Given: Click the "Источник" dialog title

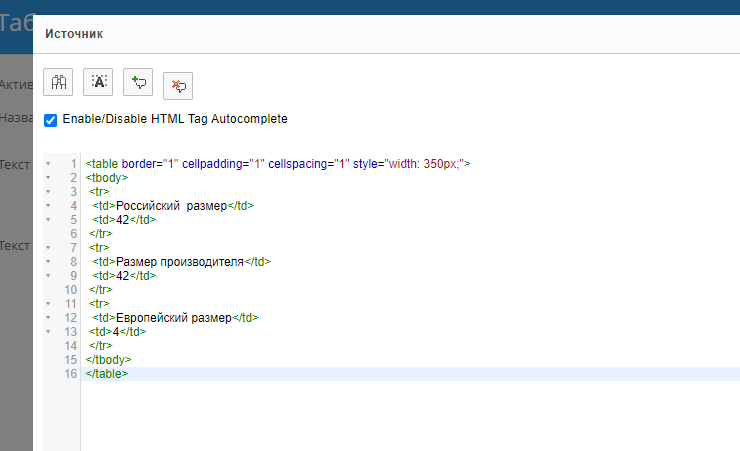Looking at the screenshot, I should tap(74, 35).
